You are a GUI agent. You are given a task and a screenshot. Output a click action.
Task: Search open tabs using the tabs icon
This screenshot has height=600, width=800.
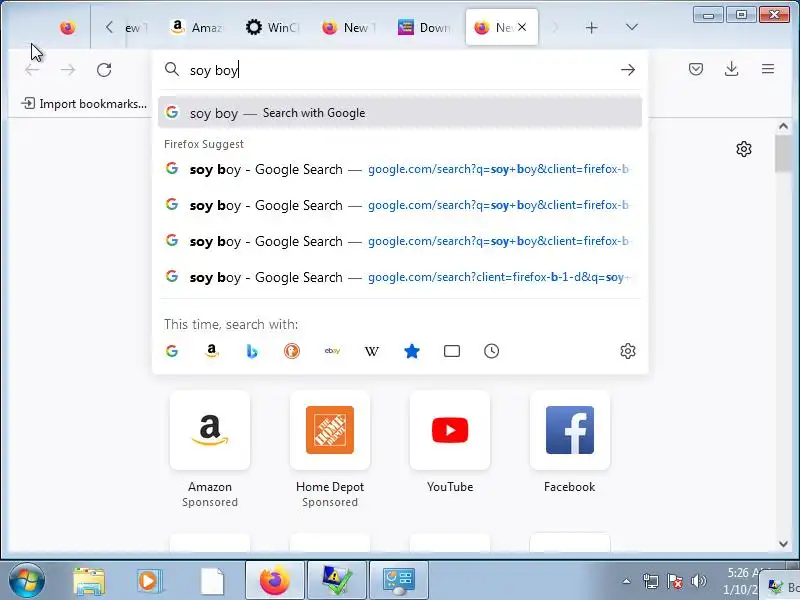452,351
